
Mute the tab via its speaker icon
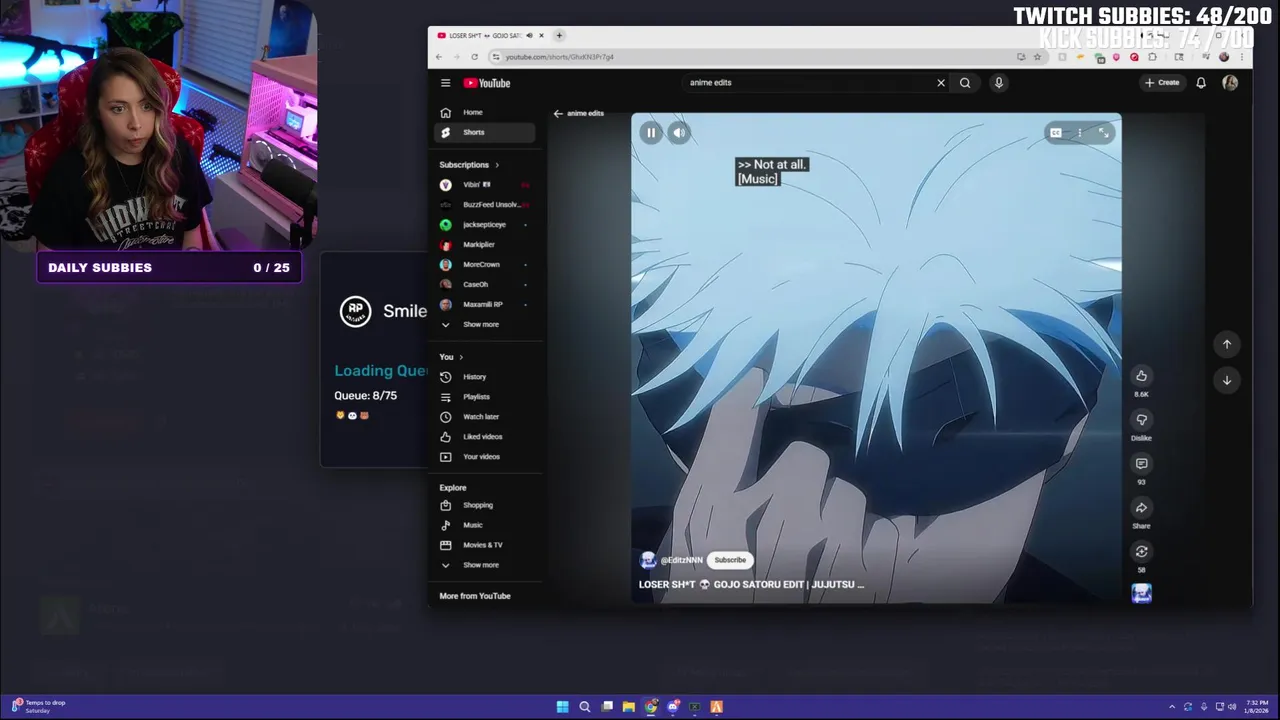click(529, 35)
